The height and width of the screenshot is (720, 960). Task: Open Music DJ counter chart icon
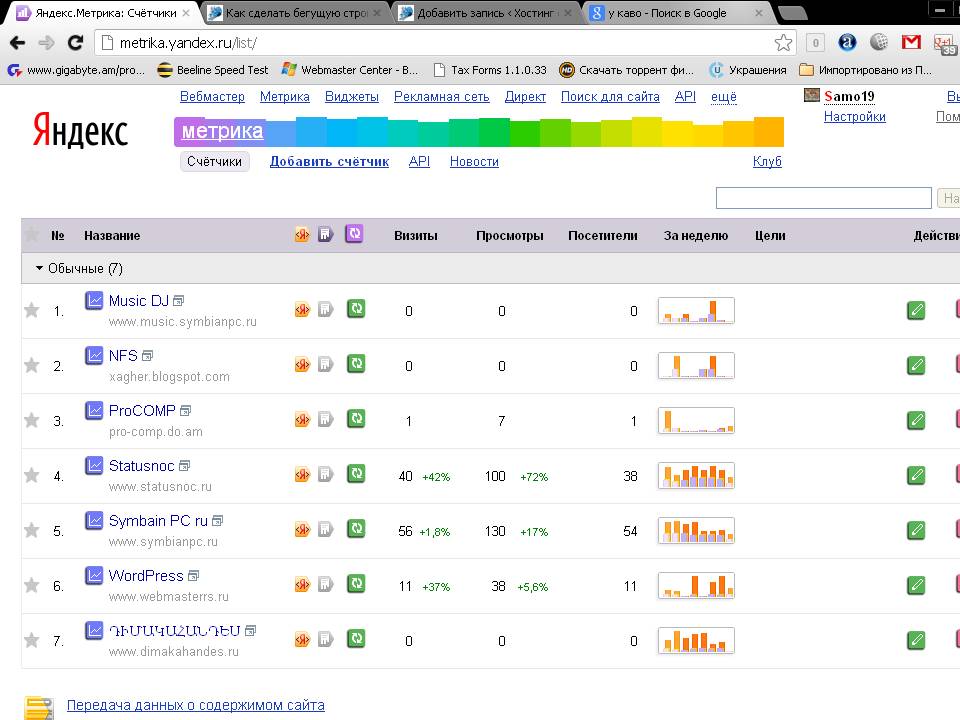[x=94, y=301]
